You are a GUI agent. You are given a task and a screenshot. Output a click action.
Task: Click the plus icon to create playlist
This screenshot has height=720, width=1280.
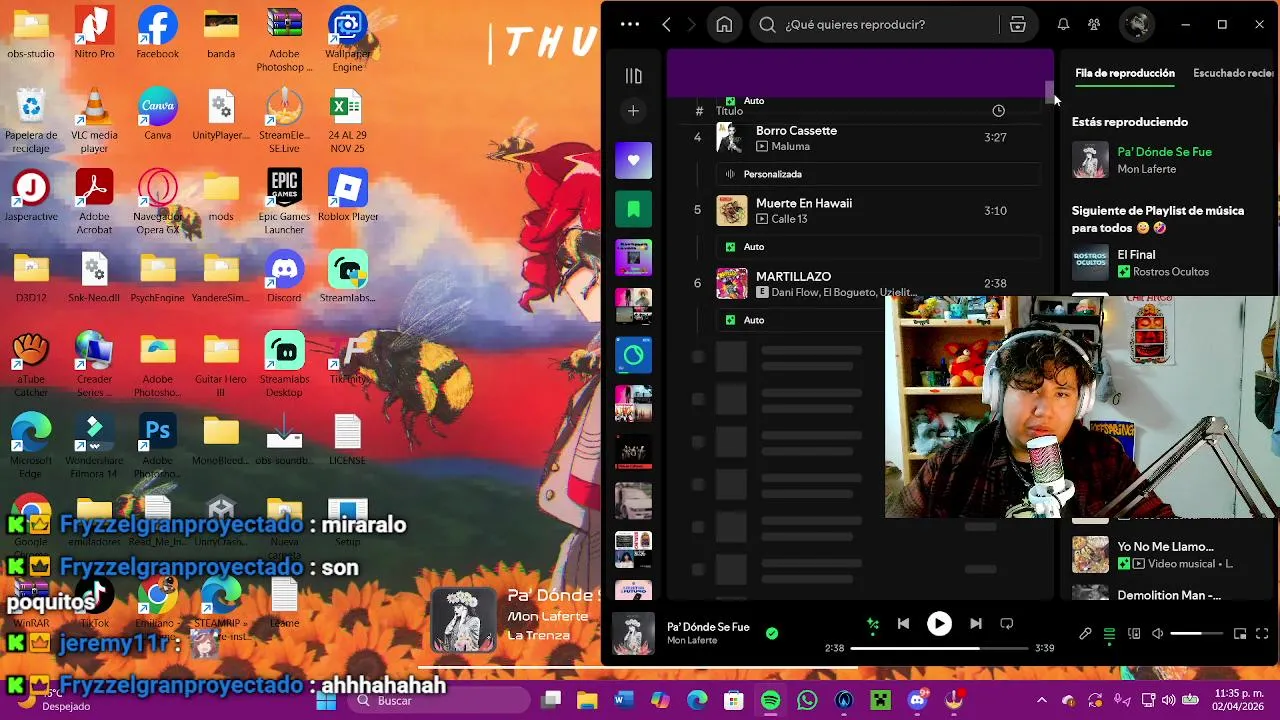(x=633, y=111)
